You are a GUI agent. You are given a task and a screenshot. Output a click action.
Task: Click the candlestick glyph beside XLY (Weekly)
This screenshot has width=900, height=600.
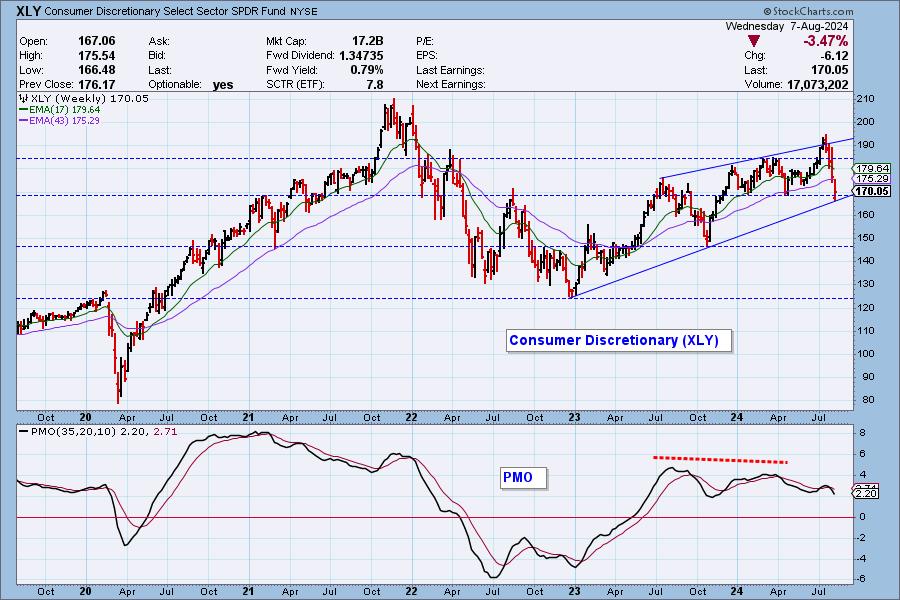(x=24, y=99)
